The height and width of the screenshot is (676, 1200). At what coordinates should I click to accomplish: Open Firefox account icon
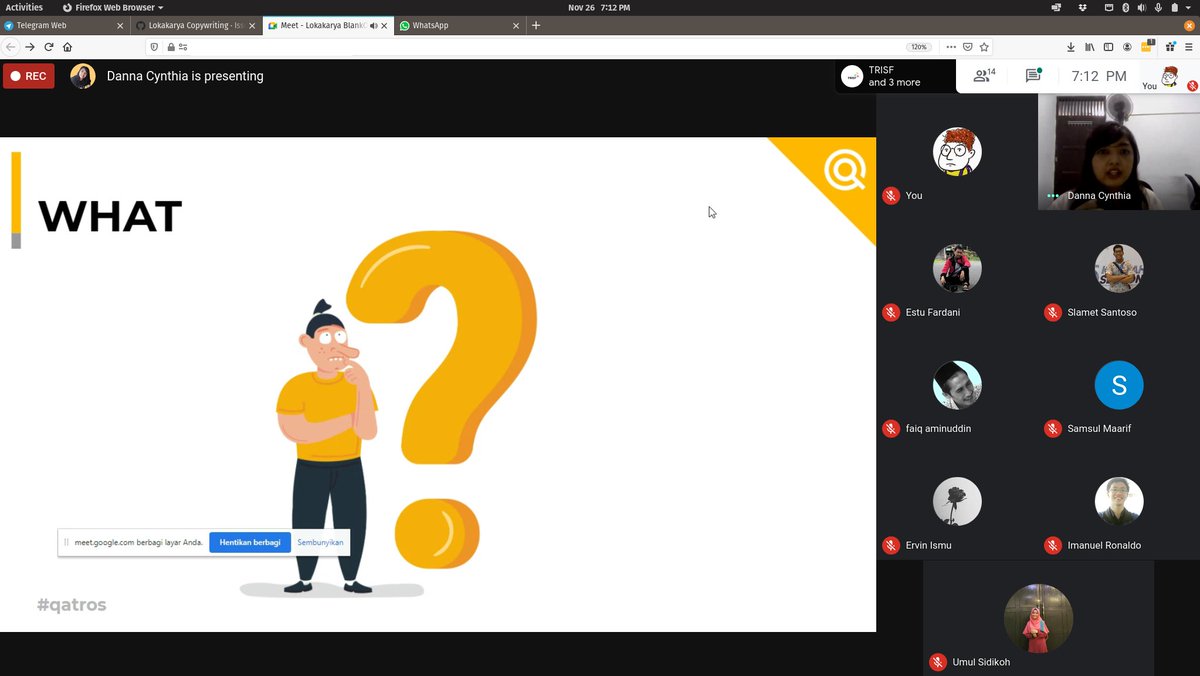tap(1127, 47)
